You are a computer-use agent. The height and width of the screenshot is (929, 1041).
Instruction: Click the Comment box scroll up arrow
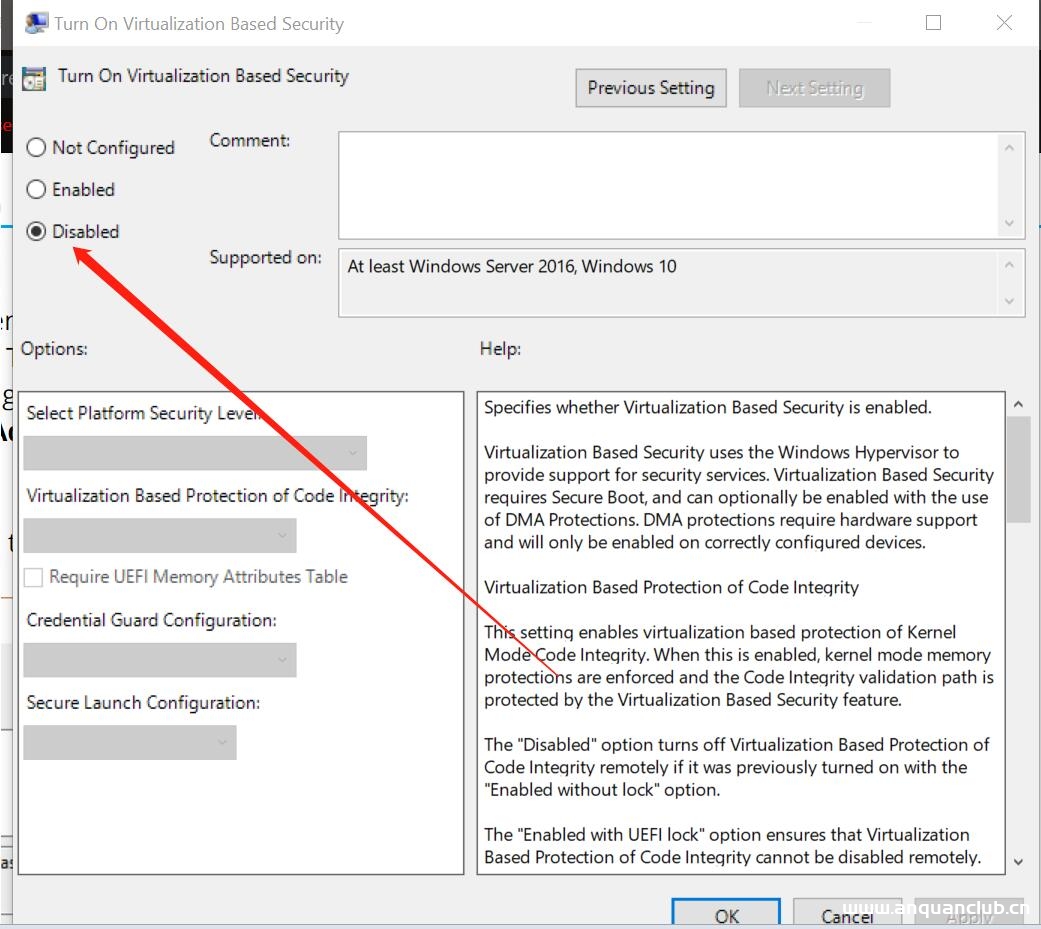tap(1009, 149)
